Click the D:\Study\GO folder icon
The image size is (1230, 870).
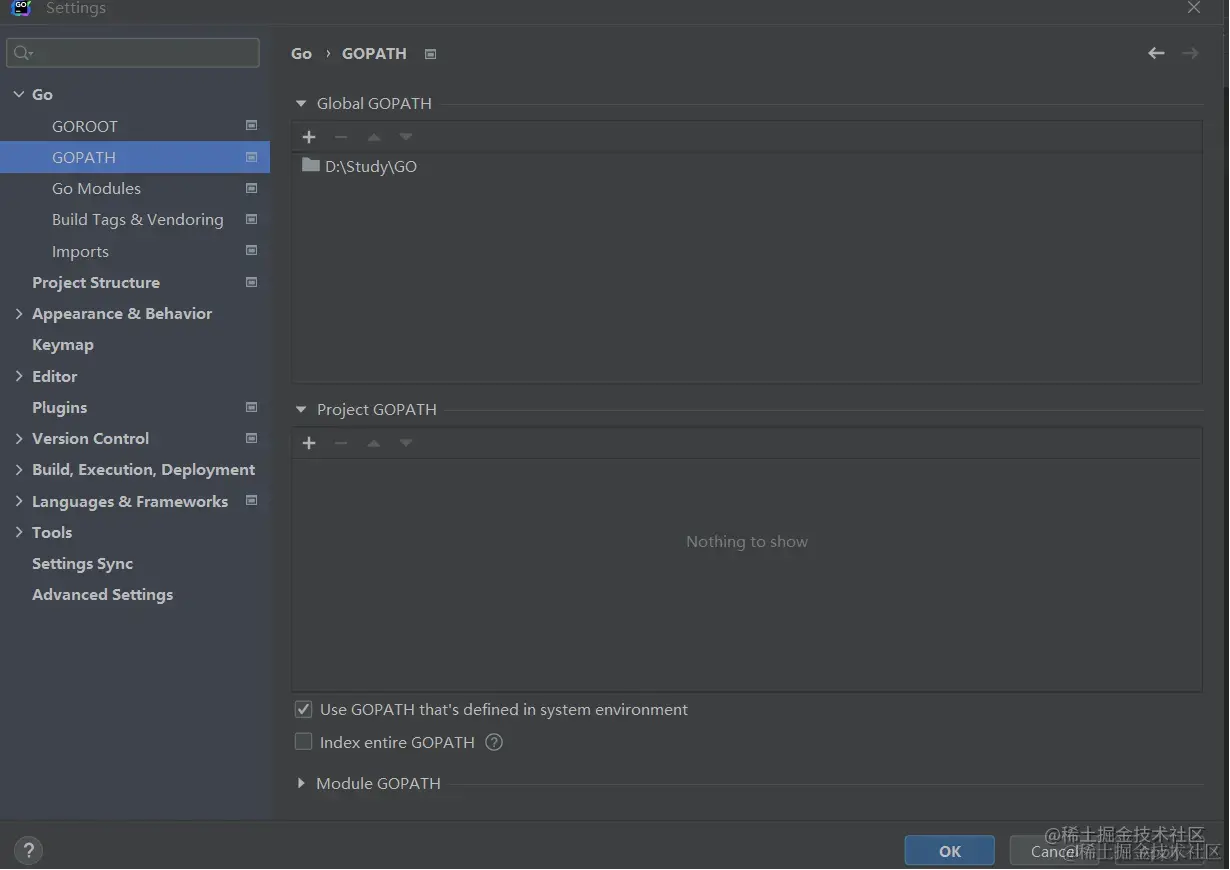pos(311,165)
